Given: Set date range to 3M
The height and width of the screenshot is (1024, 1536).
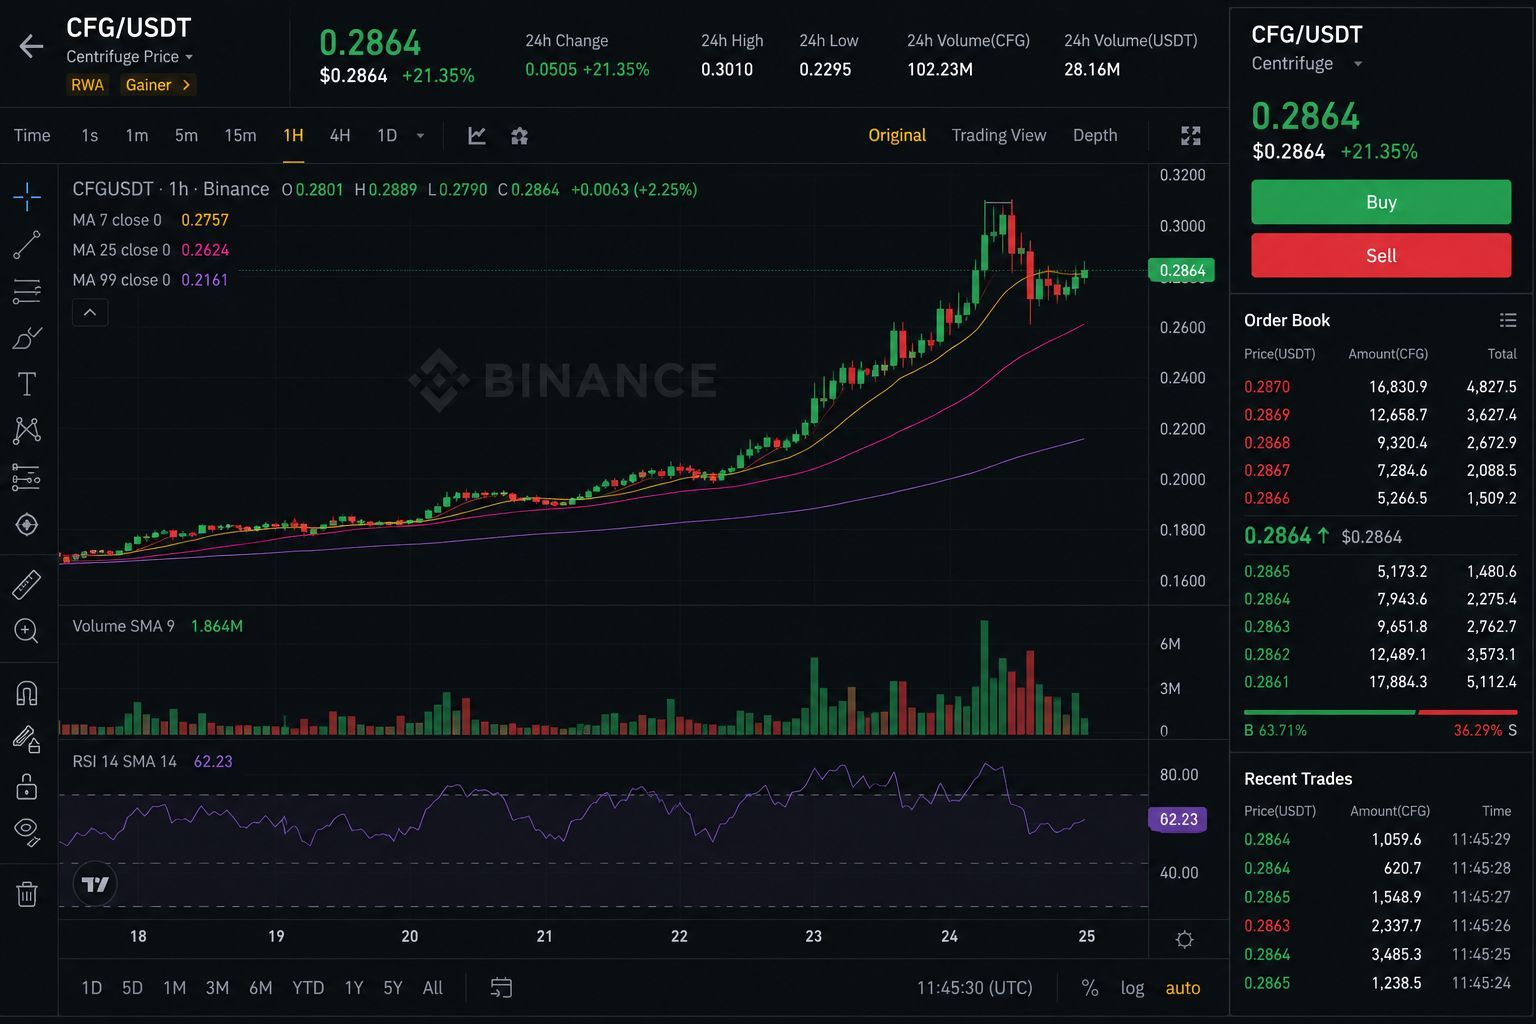Looking at the screenshot, I should (217, 988).
